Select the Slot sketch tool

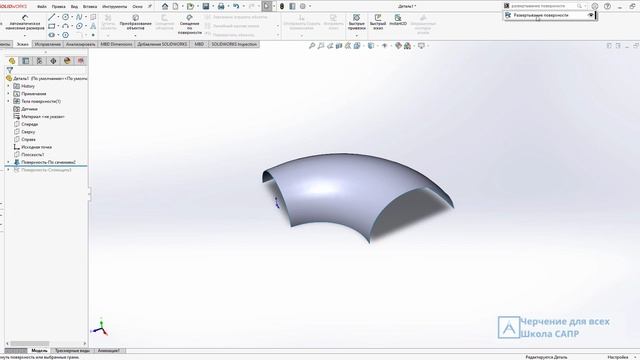52,35
